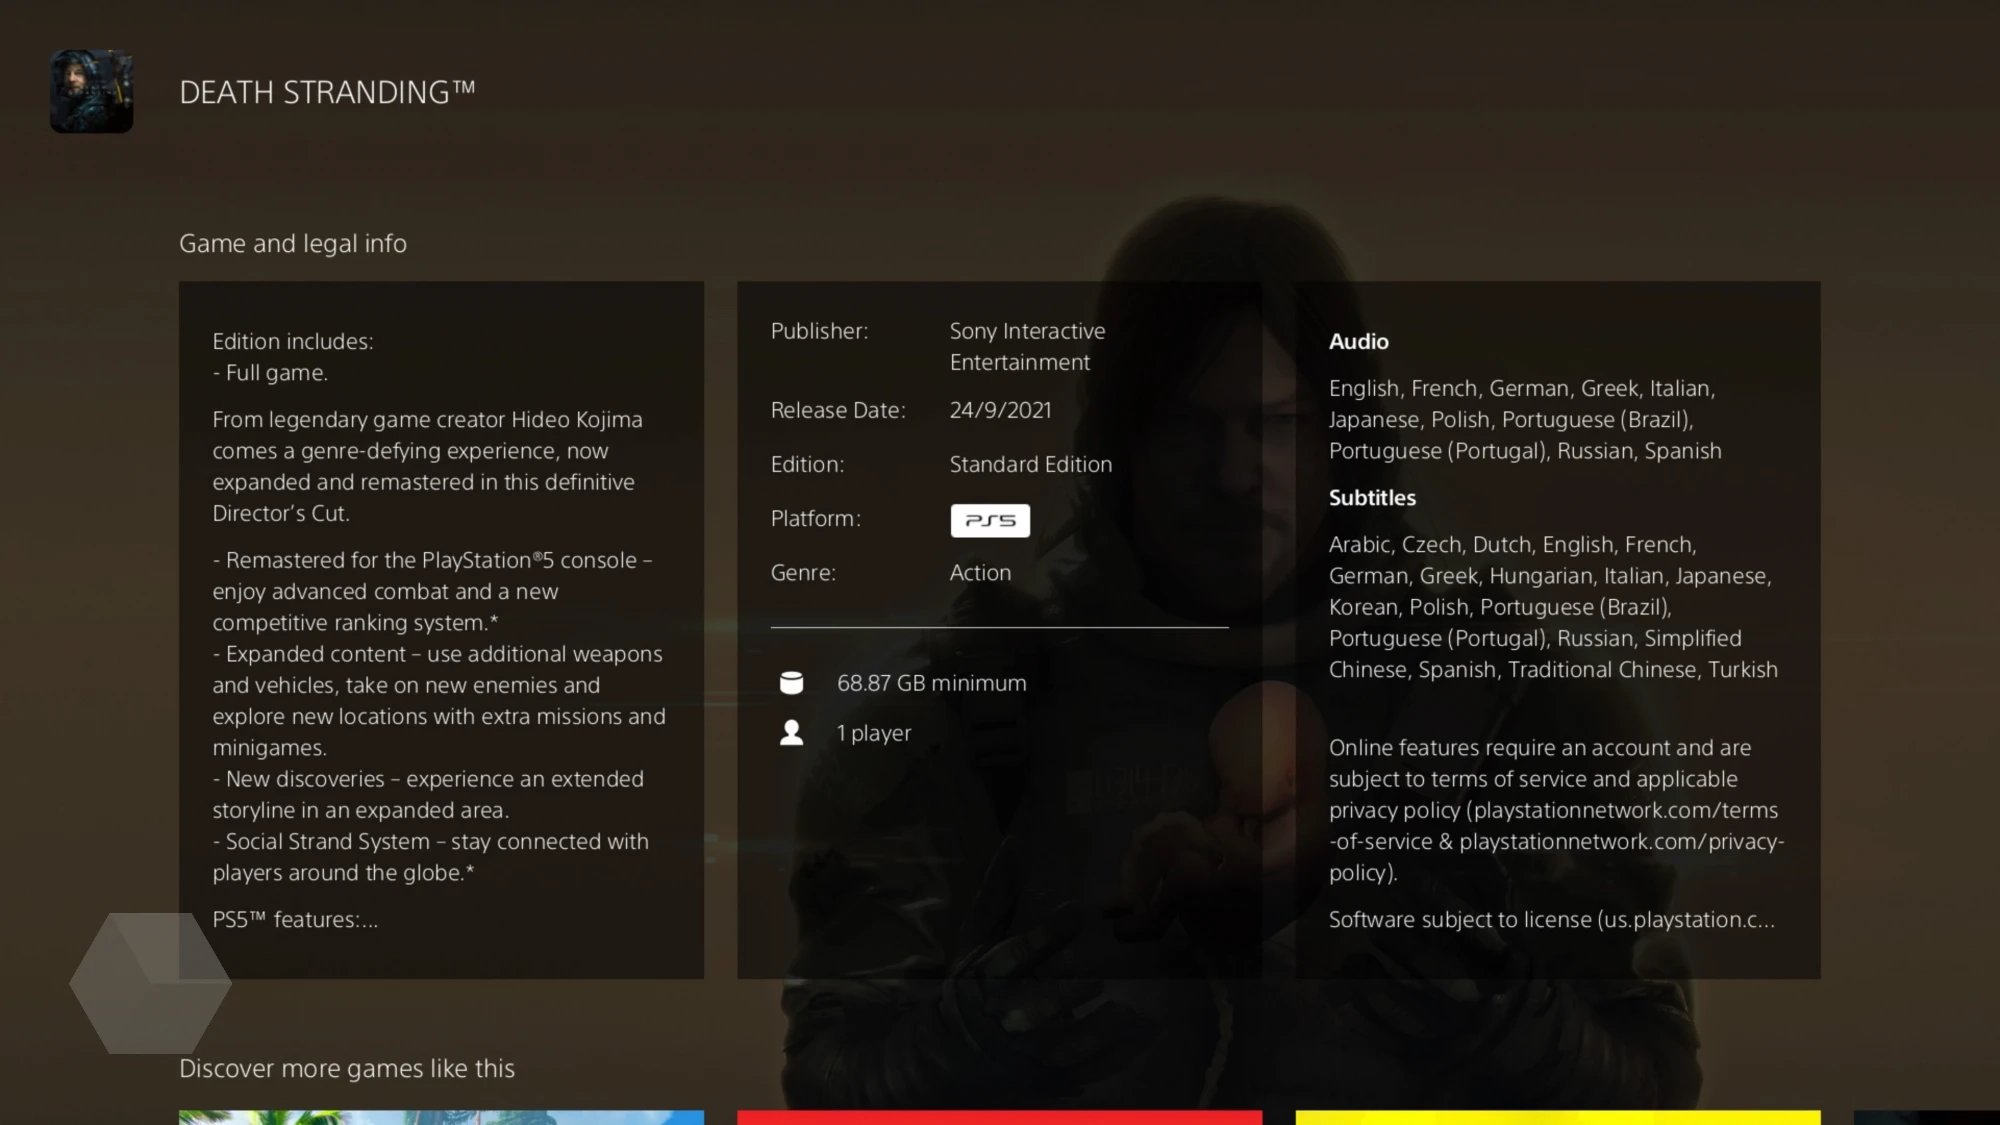Click the storage disk icon
This screenshot has width=2000, height=1125.
click(x=791, y=683)
